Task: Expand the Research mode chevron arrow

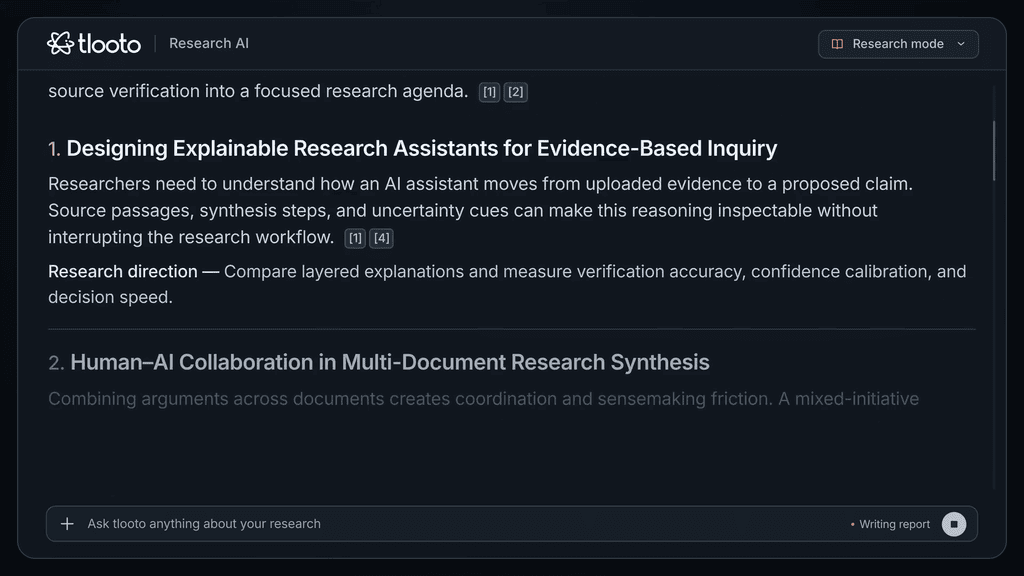Action: point(961,44)
